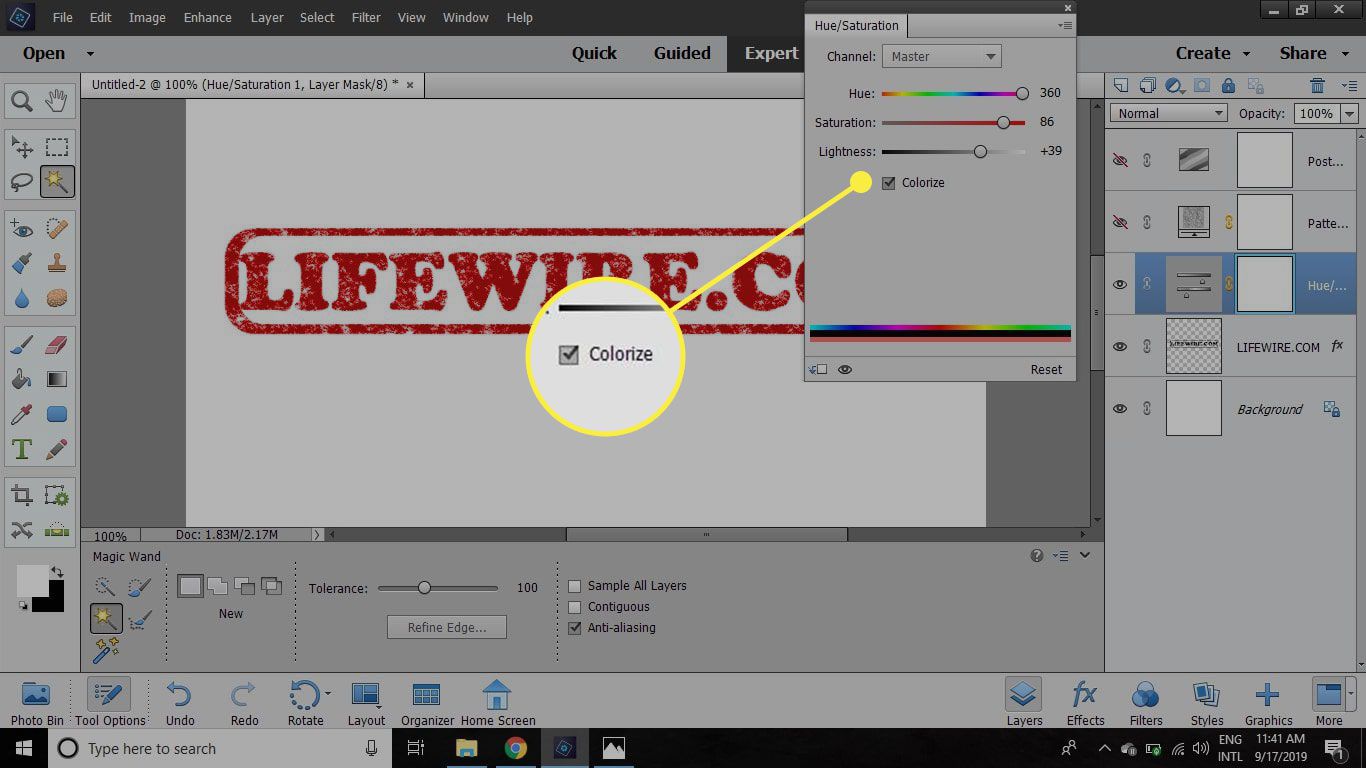1366x768 pixels.
Task: Click the create adjustment layer icon
Action: pyautogui.click(x=1175, y=85)
